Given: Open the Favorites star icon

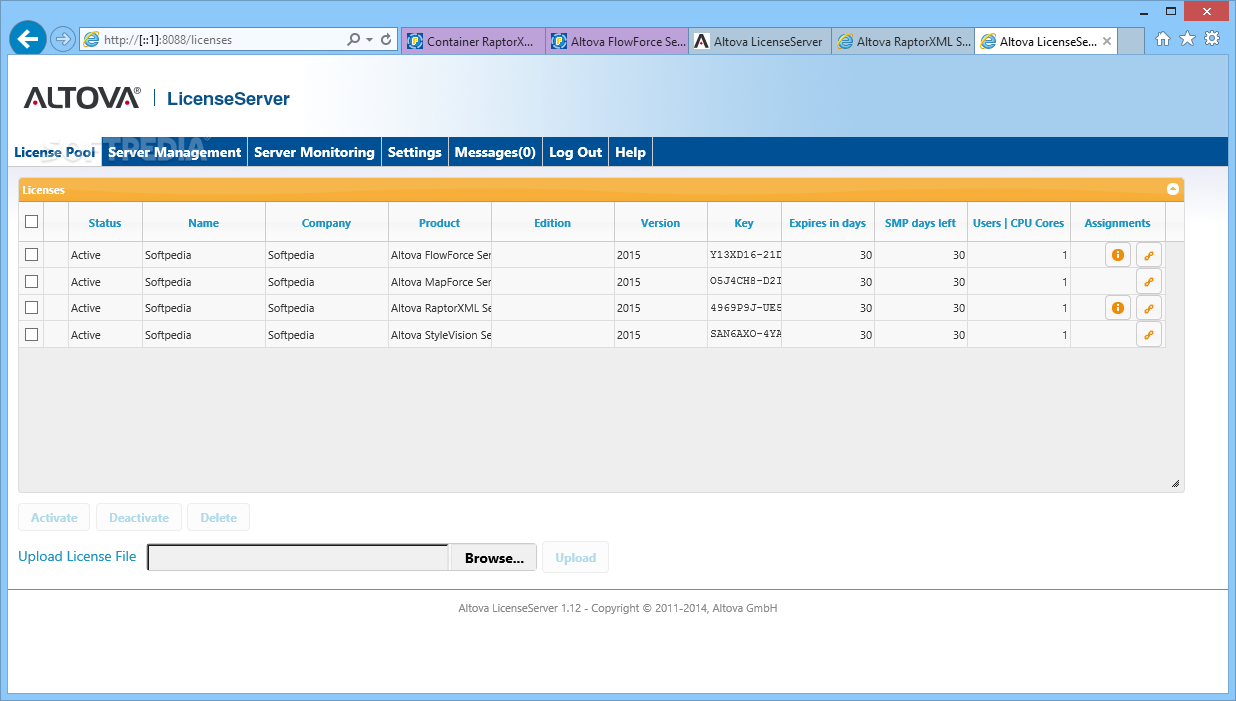Looking at the screenshot, I should coord(1187,39).
